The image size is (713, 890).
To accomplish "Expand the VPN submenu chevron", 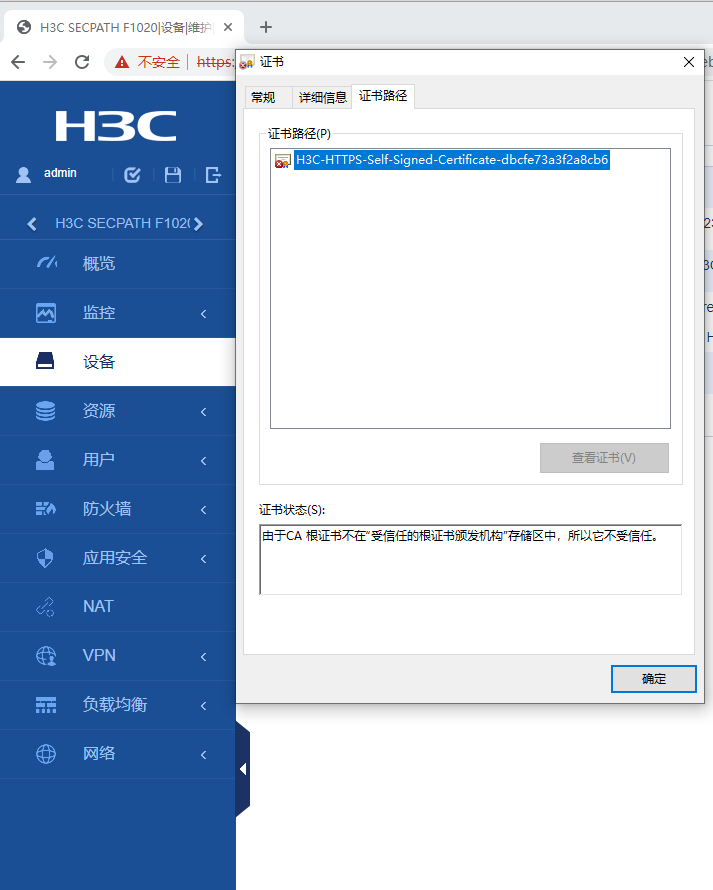I will tap(204, 657).
